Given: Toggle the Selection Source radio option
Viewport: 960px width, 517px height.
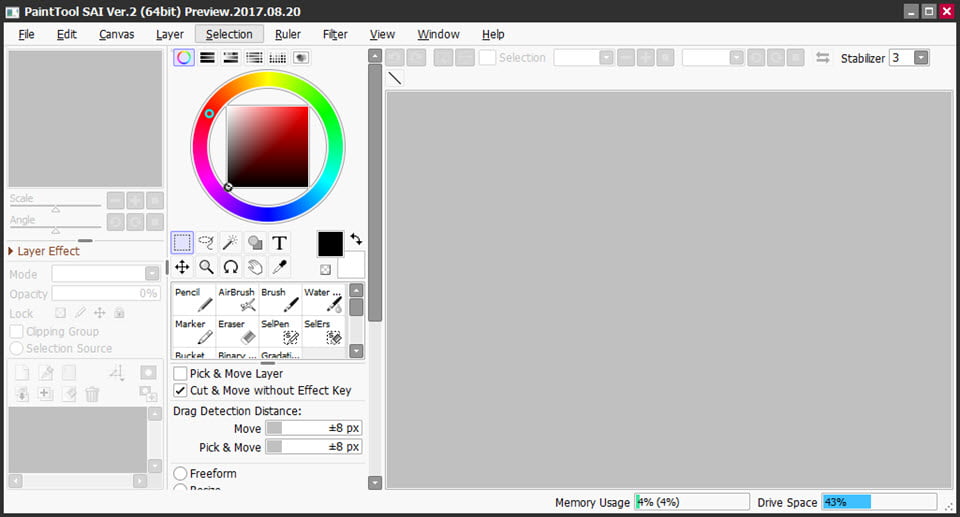Looking at the screenshot, I should 17,348.
